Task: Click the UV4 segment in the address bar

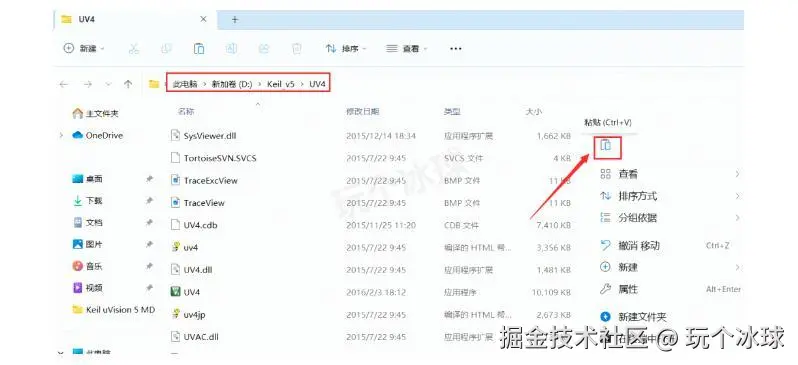Action: pos(317,84)
